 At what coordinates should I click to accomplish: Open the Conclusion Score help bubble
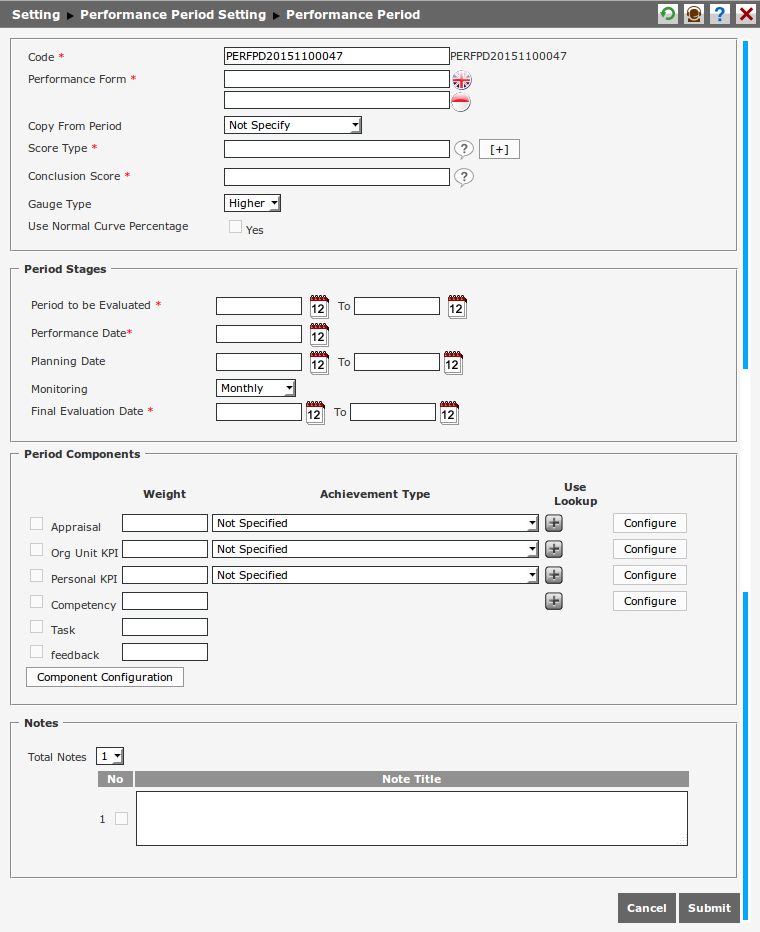coord(463,177)
